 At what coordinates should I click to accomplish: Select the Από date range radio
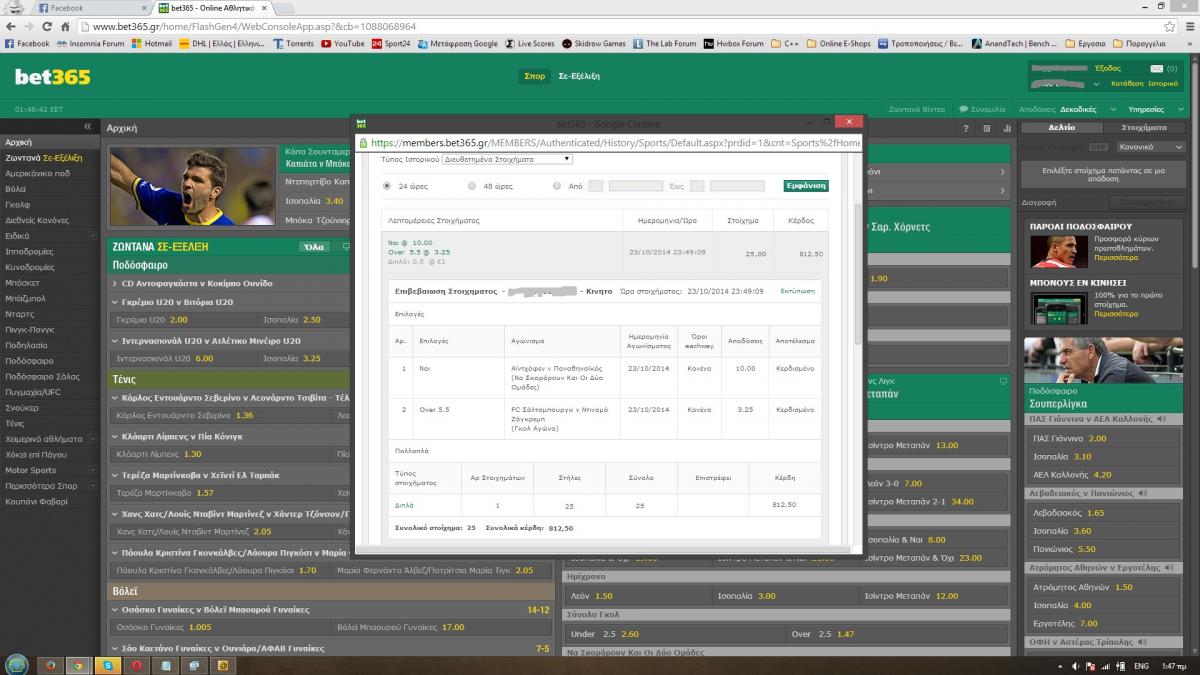[x=557, y=186]
